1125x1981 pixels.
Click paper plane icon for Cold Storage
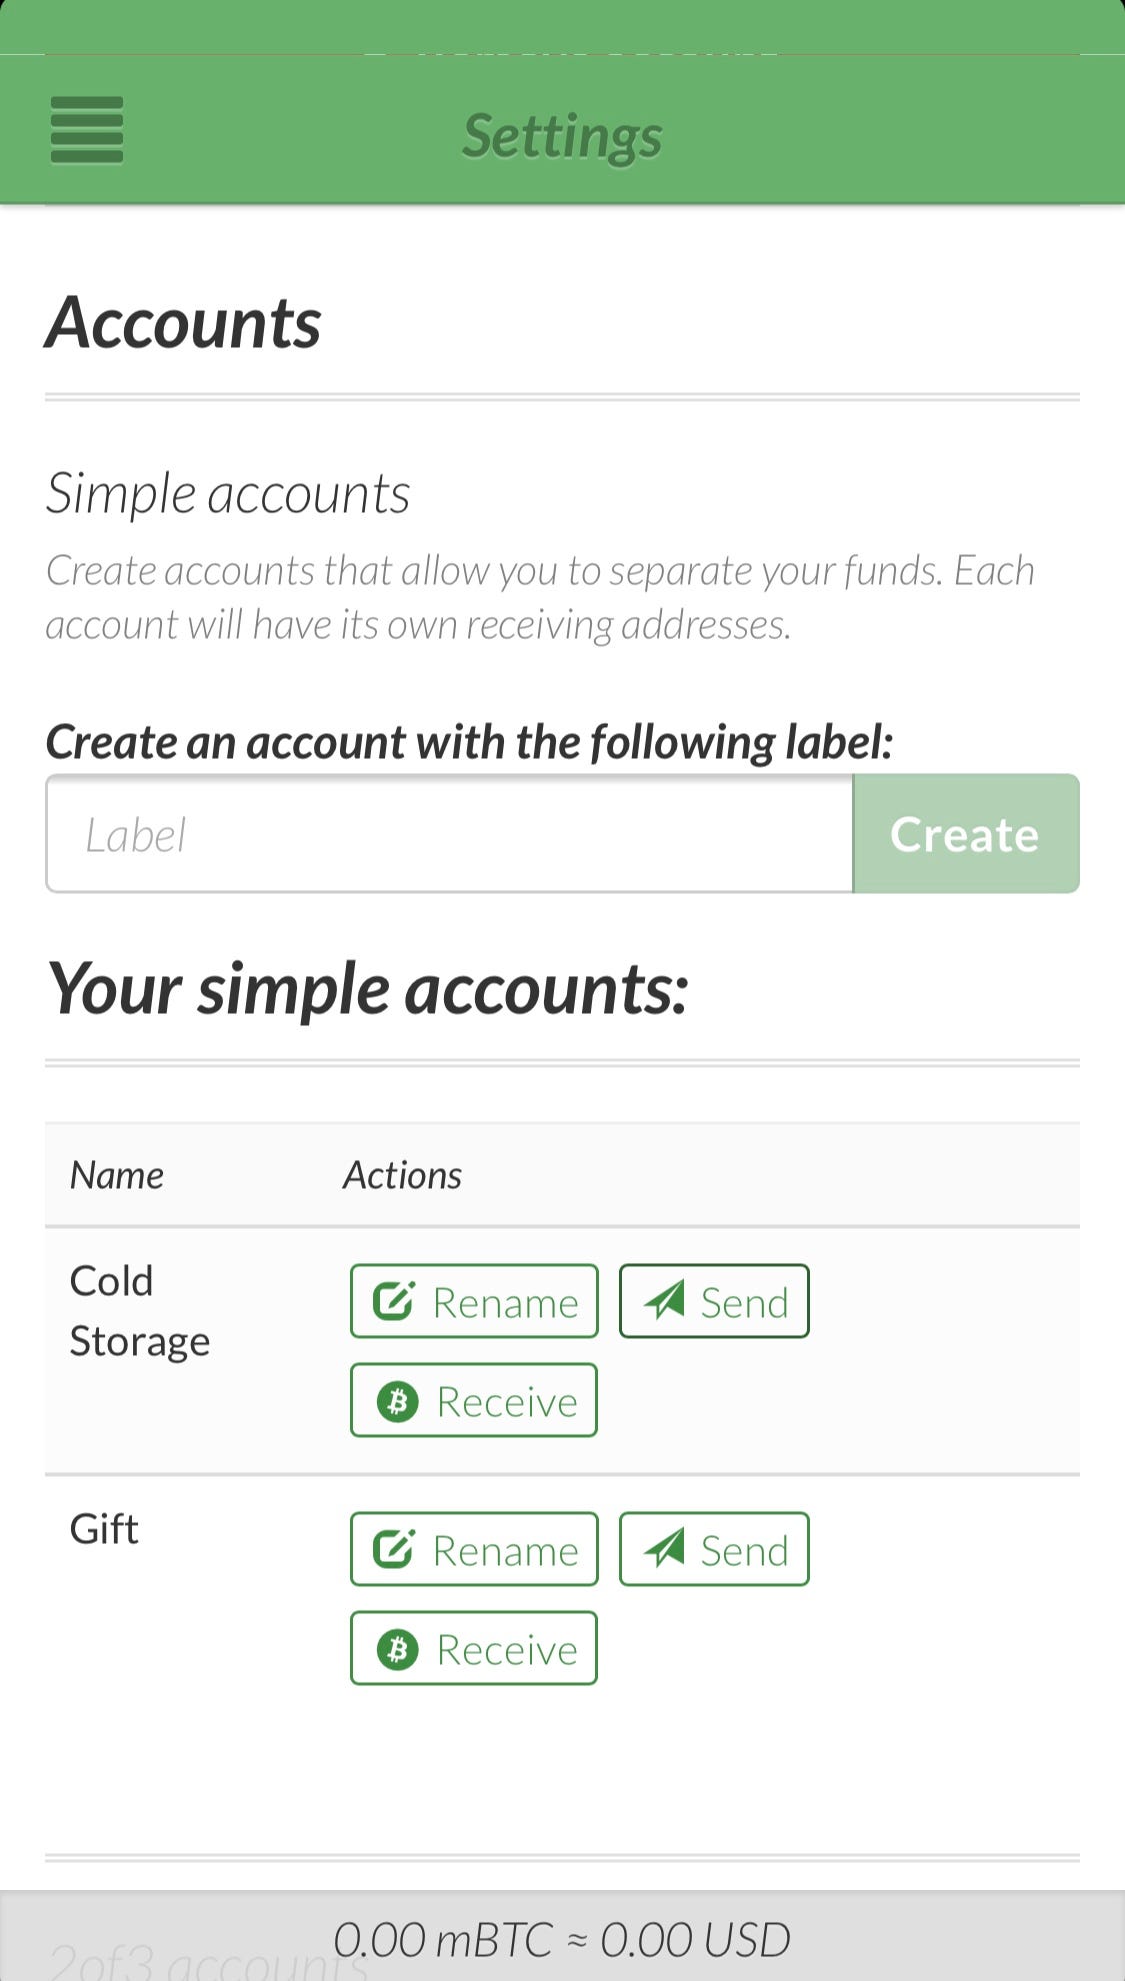664,1300
